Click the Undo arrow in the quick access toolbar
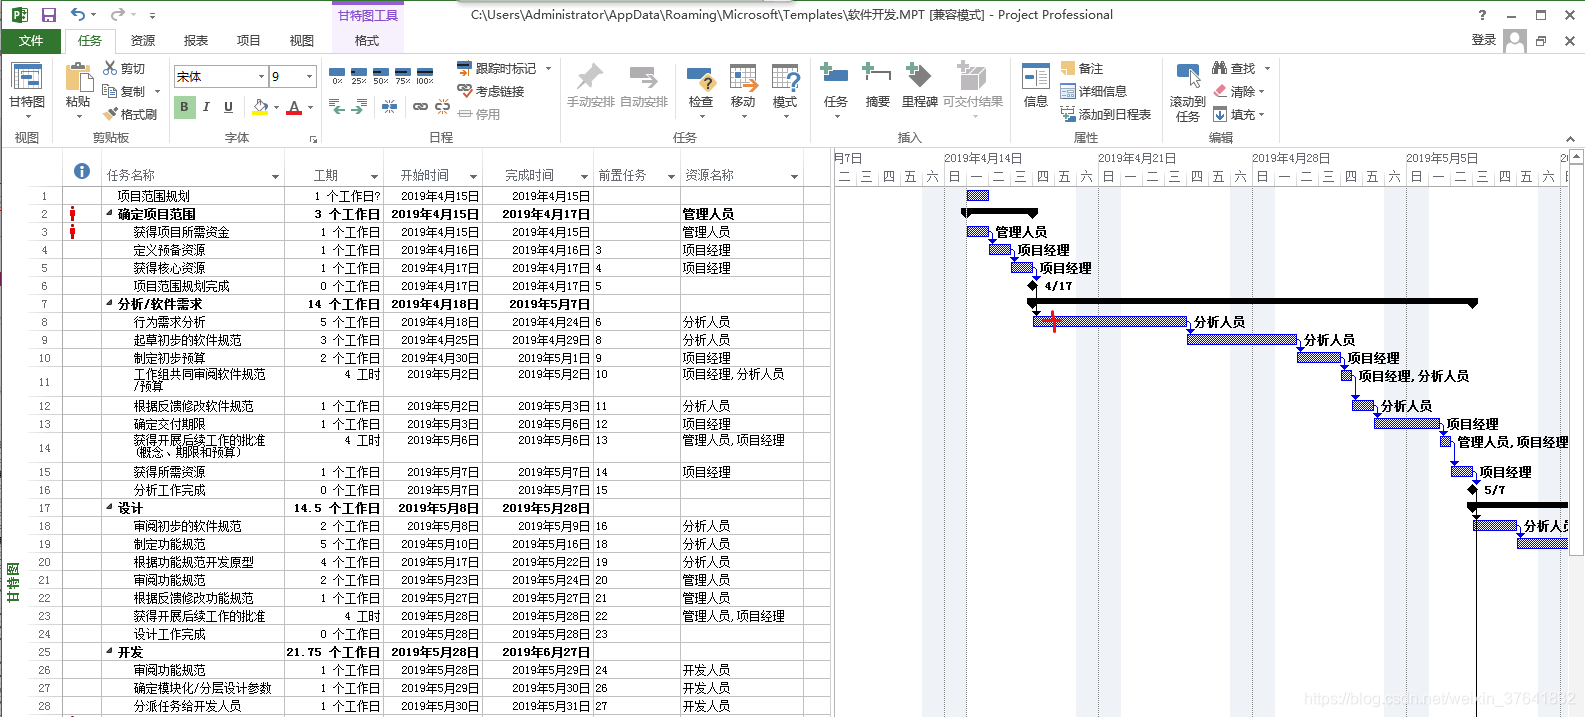1585x717 pixels. click(78, 15)
